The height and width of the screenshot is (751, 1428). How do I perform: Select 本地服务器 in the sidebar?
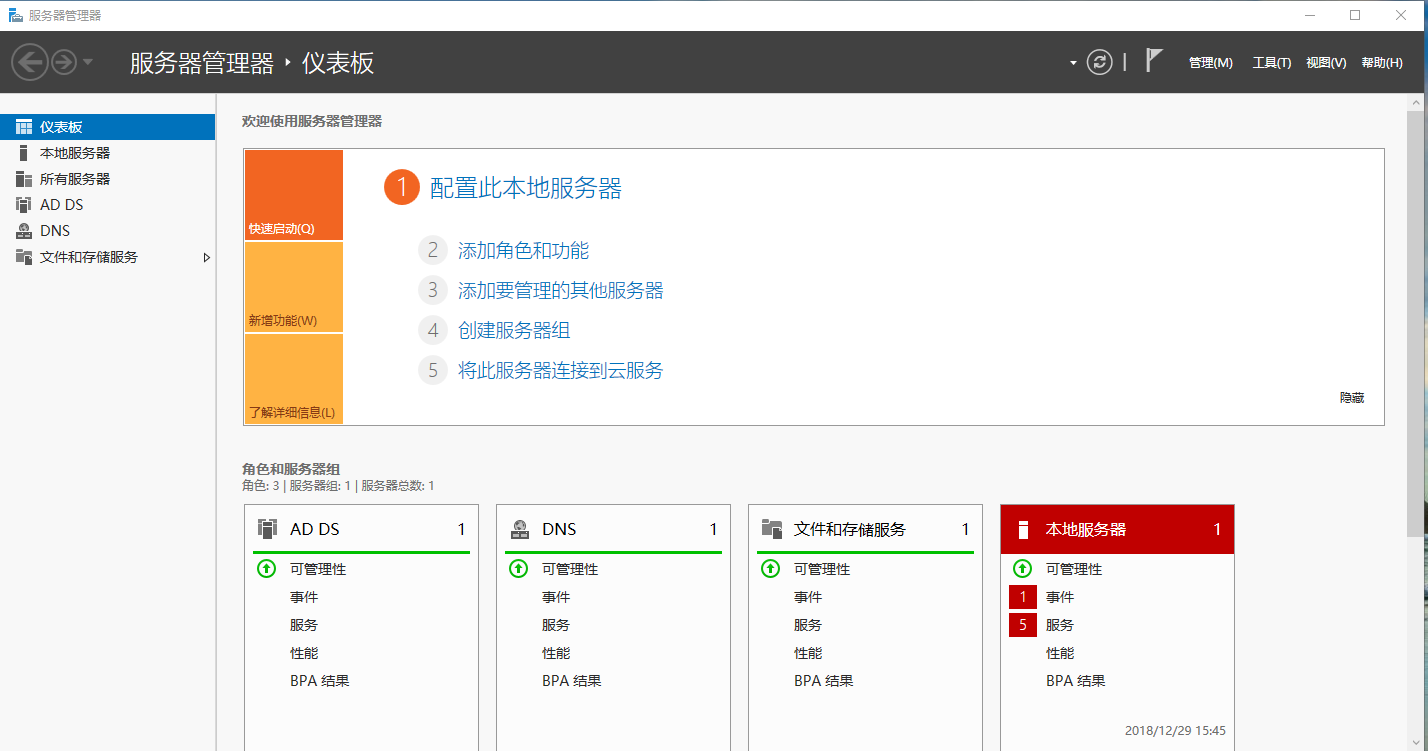click(107, 153)
